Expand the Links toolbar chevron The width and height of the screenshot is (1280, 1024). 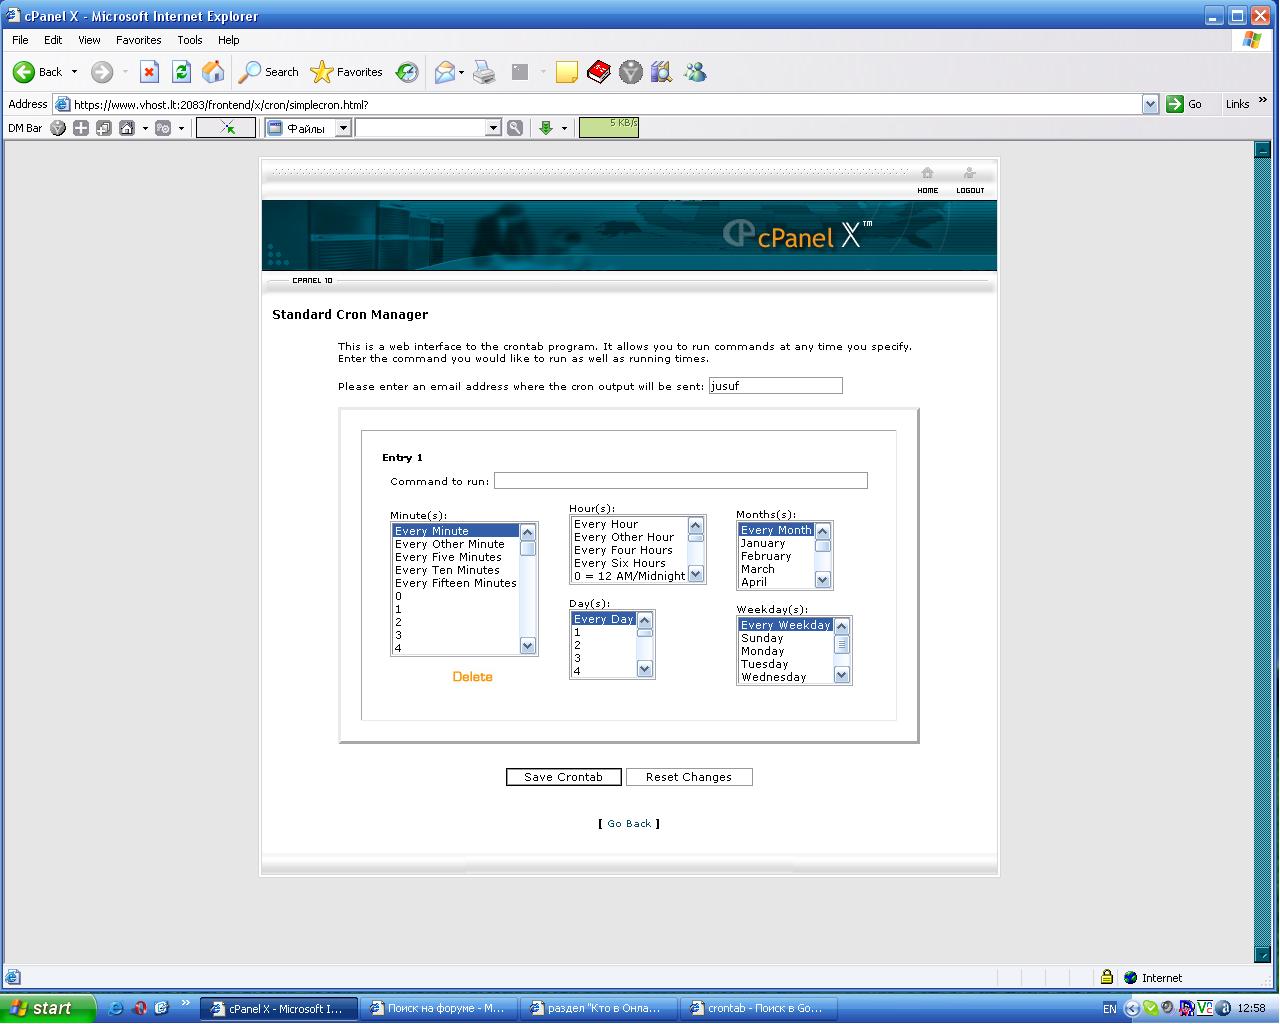coord(1263,100)
